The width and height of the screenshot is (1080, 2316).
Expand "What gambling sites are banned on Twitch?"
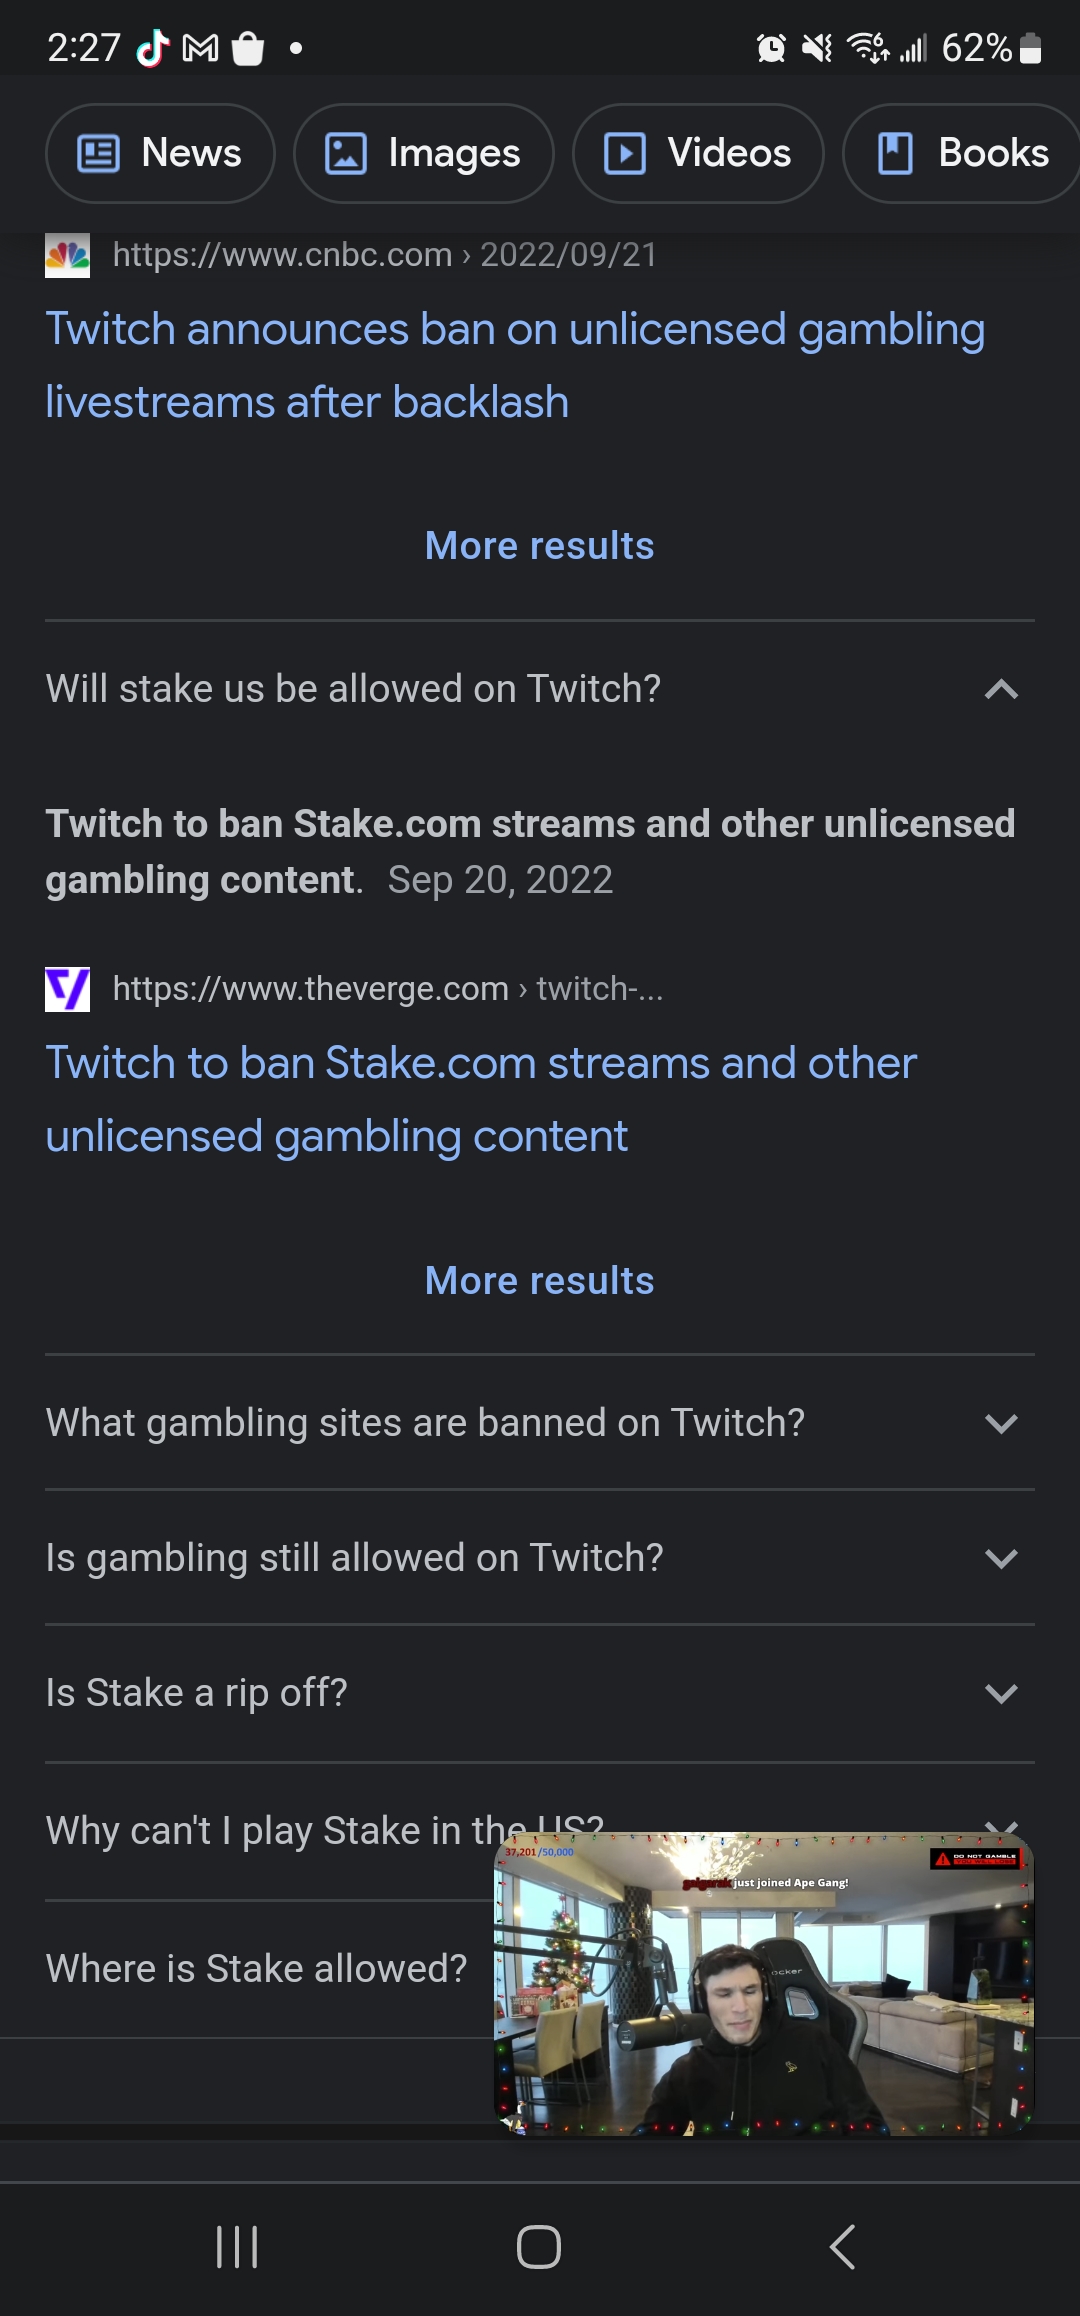tap(1001, 1423)
